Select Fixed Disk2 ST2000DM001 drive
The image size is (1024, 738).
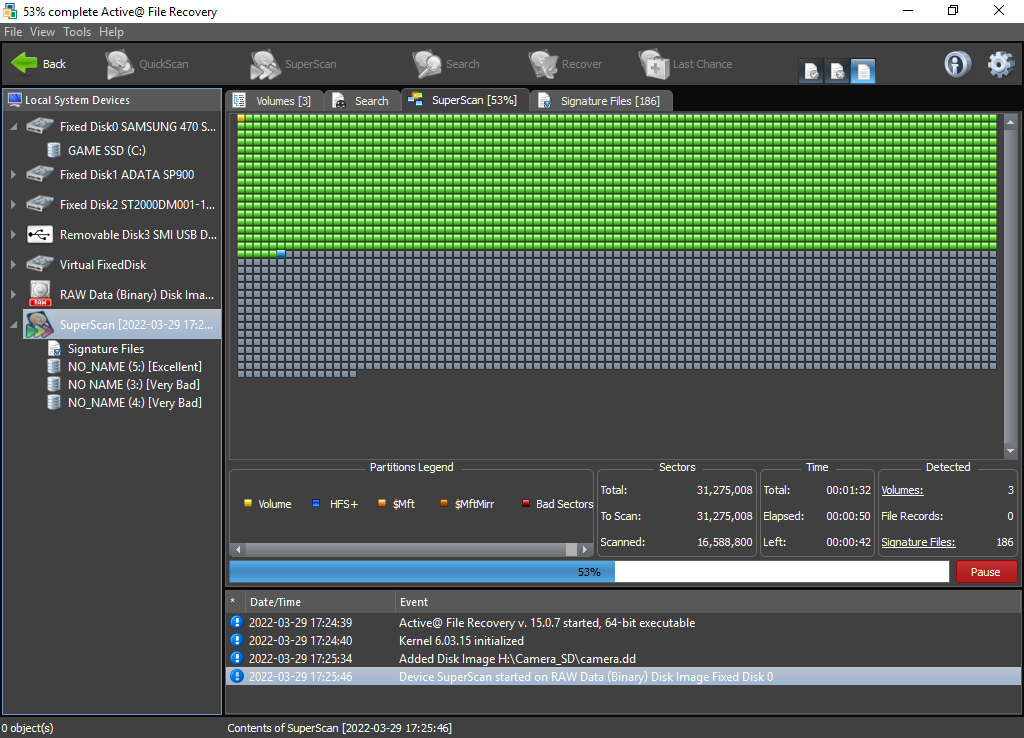click(x=121, y=204)
